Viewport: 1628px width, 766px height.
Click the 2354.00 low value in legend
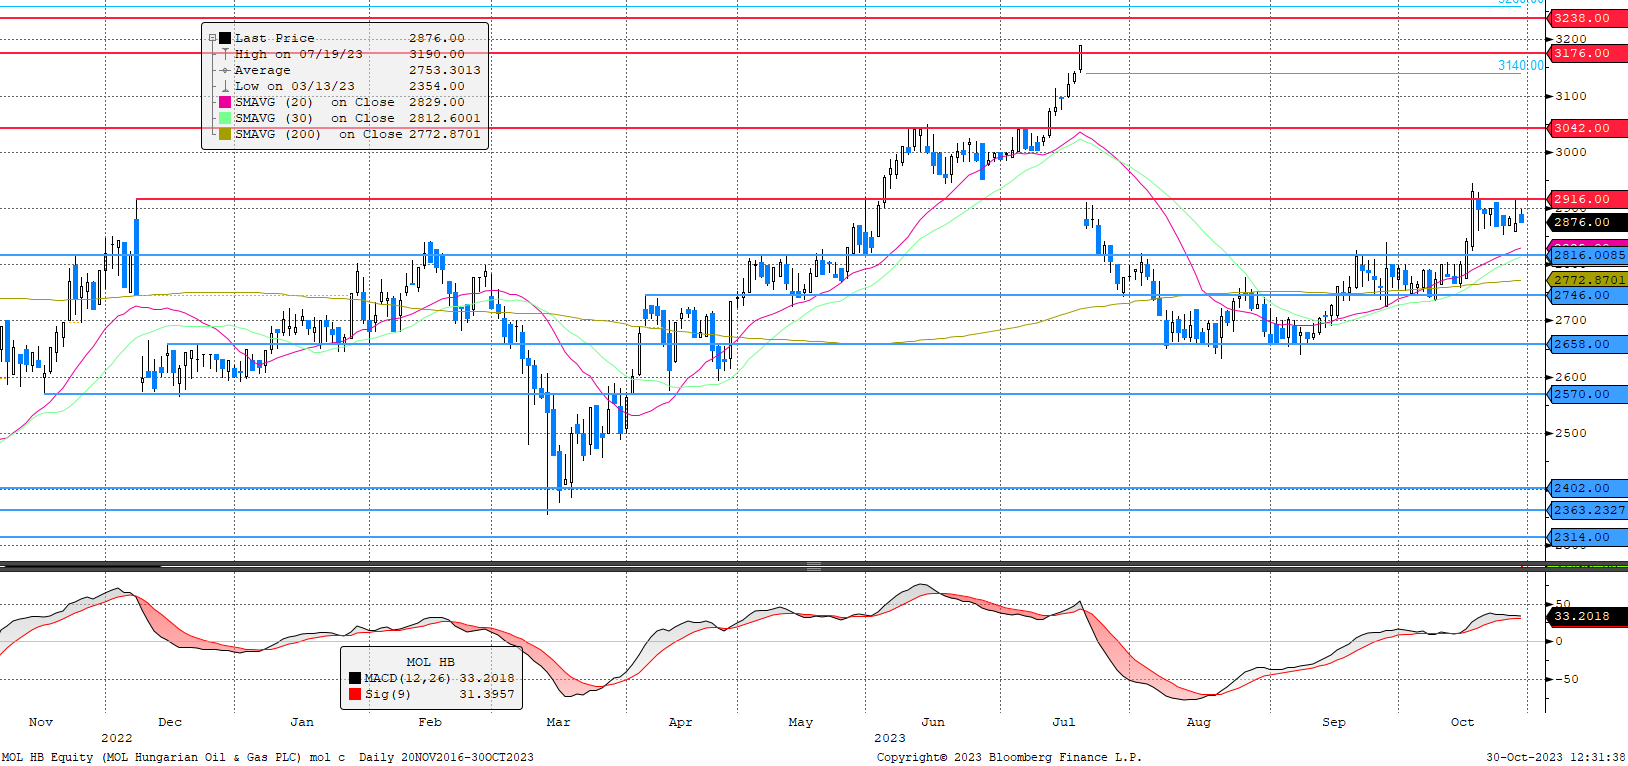pos(437,86)
